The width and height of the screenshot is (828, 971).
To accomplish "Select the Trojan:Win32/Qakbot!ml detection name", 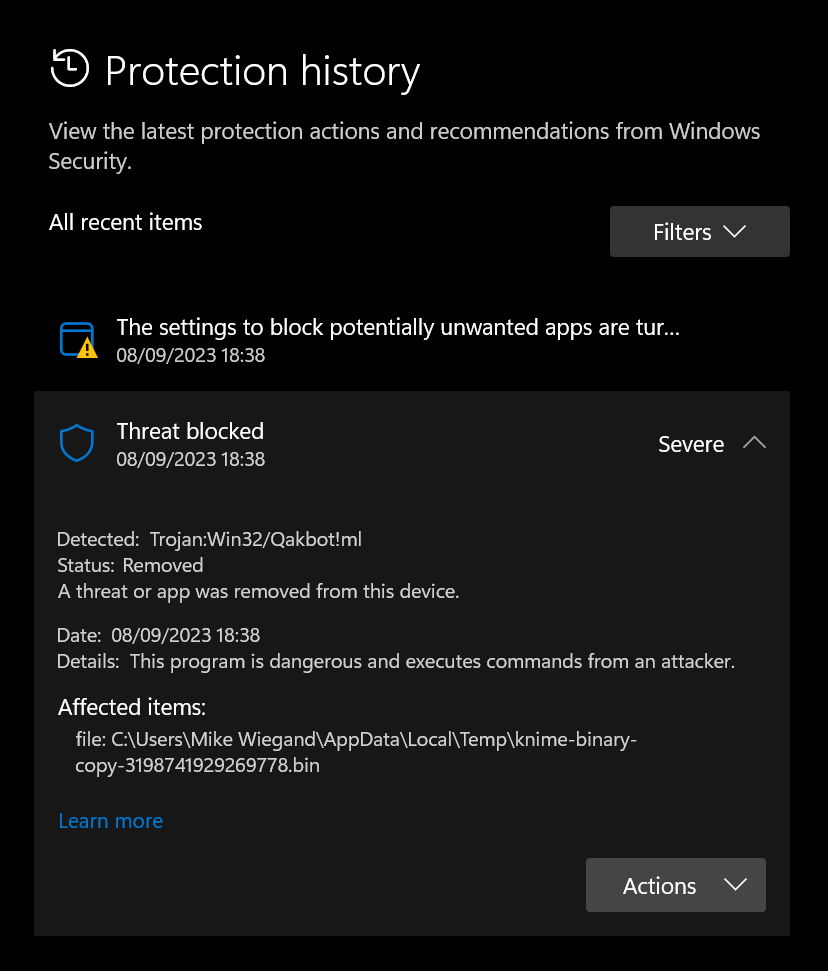I will click(x=256, y=539).
